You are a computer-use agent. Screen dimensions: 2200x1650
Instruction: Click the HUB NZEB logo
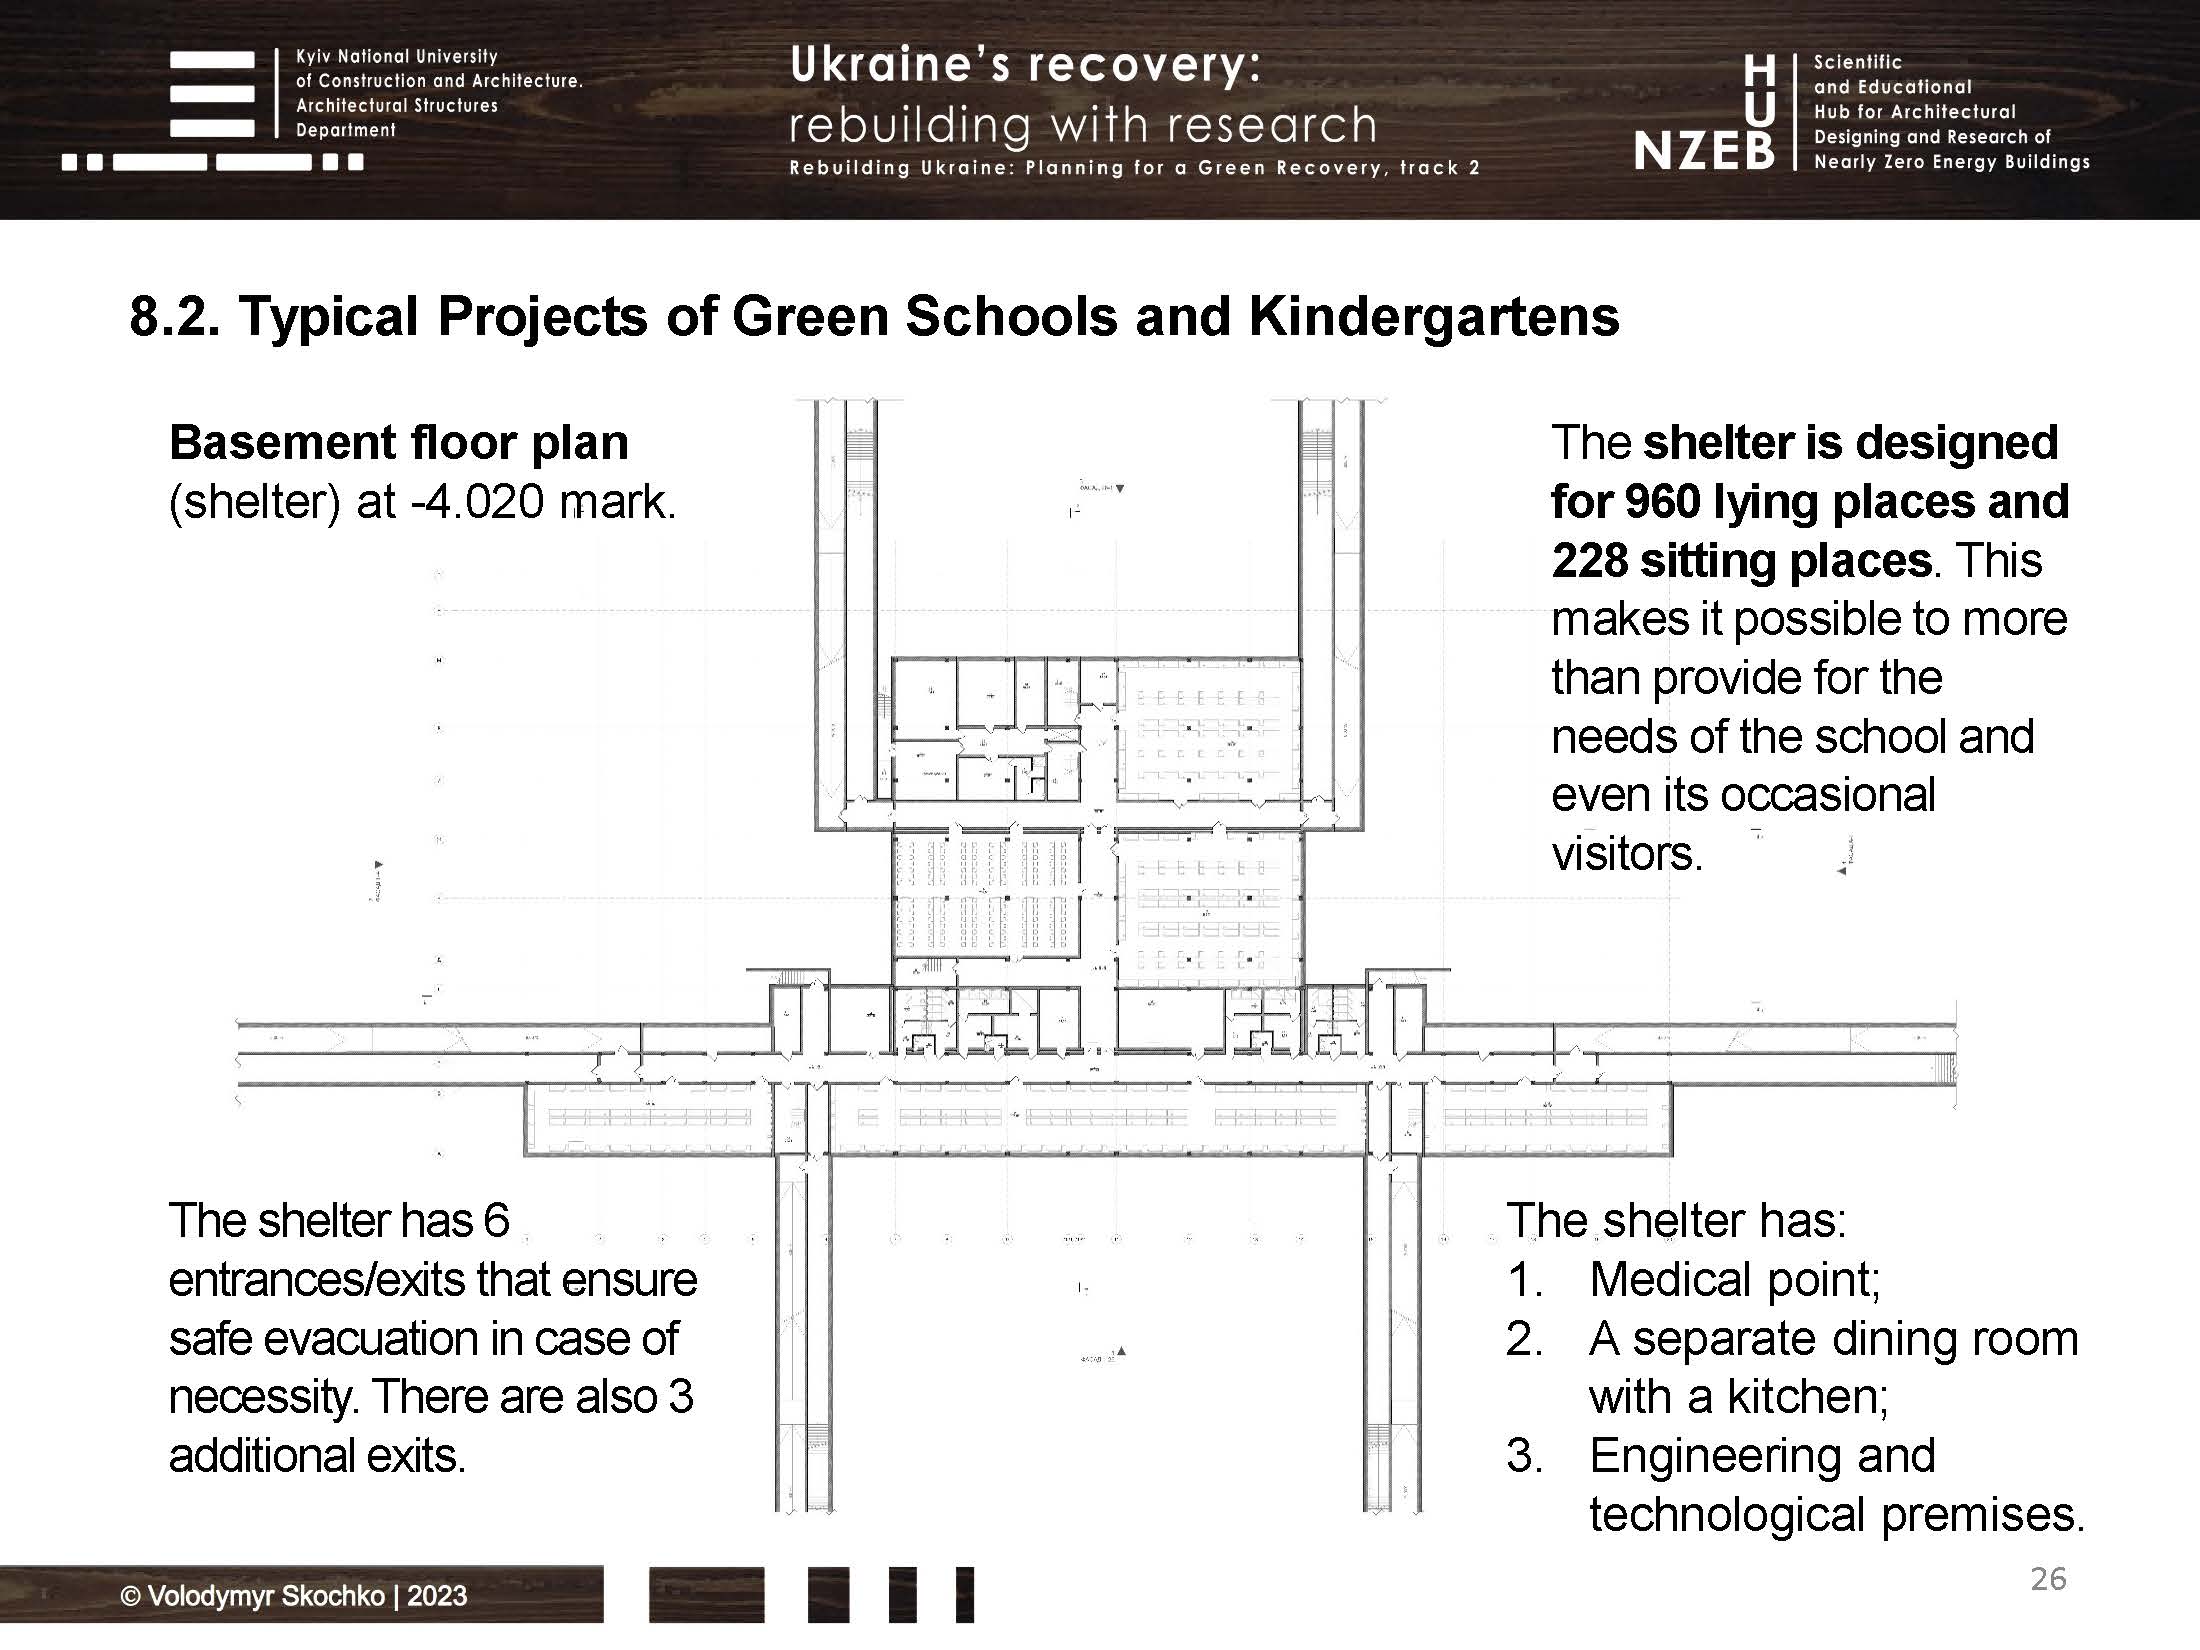click(1705, 112)
